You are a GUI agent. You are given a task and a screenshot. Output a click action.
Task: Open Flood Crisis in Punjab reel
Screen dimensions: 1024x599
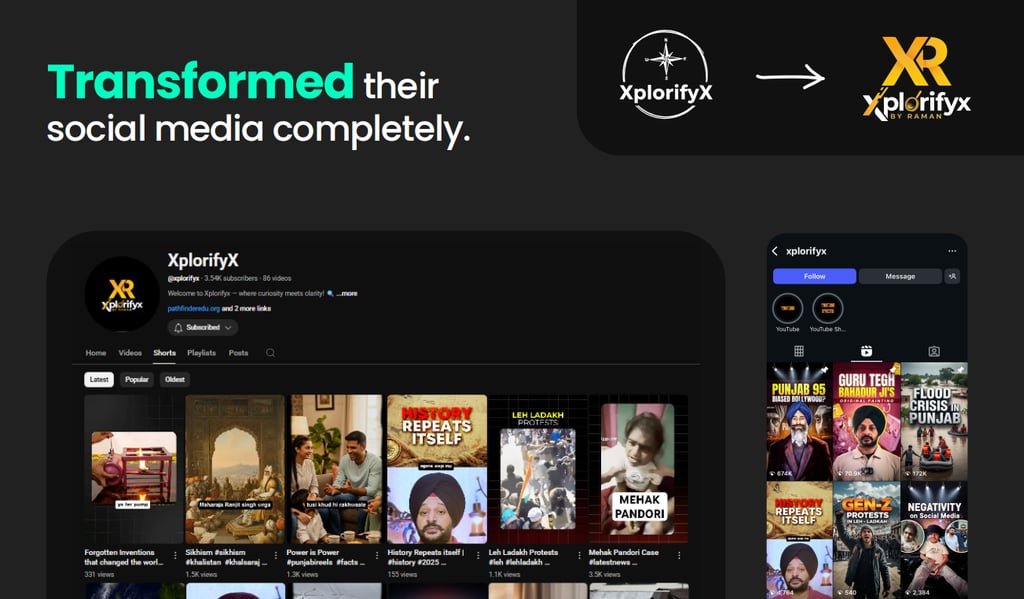[935, 421]
